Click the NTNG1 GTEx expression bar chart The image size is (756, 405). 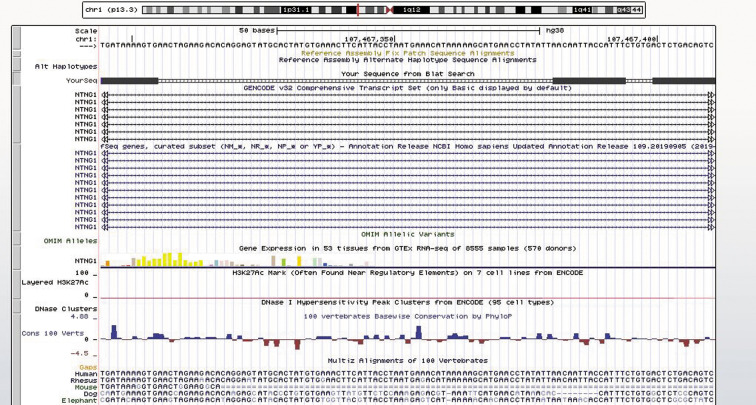click(x=236, y=260)
